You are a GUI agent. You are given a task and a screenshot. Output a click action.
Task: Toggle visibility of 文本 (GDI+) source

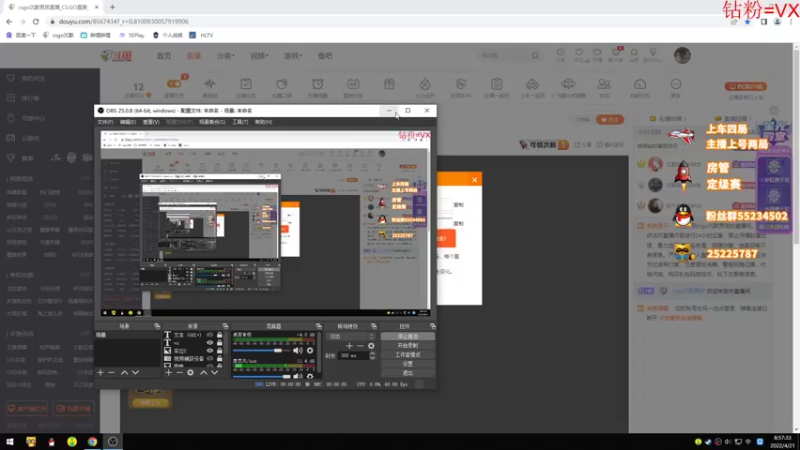[210, 335]
